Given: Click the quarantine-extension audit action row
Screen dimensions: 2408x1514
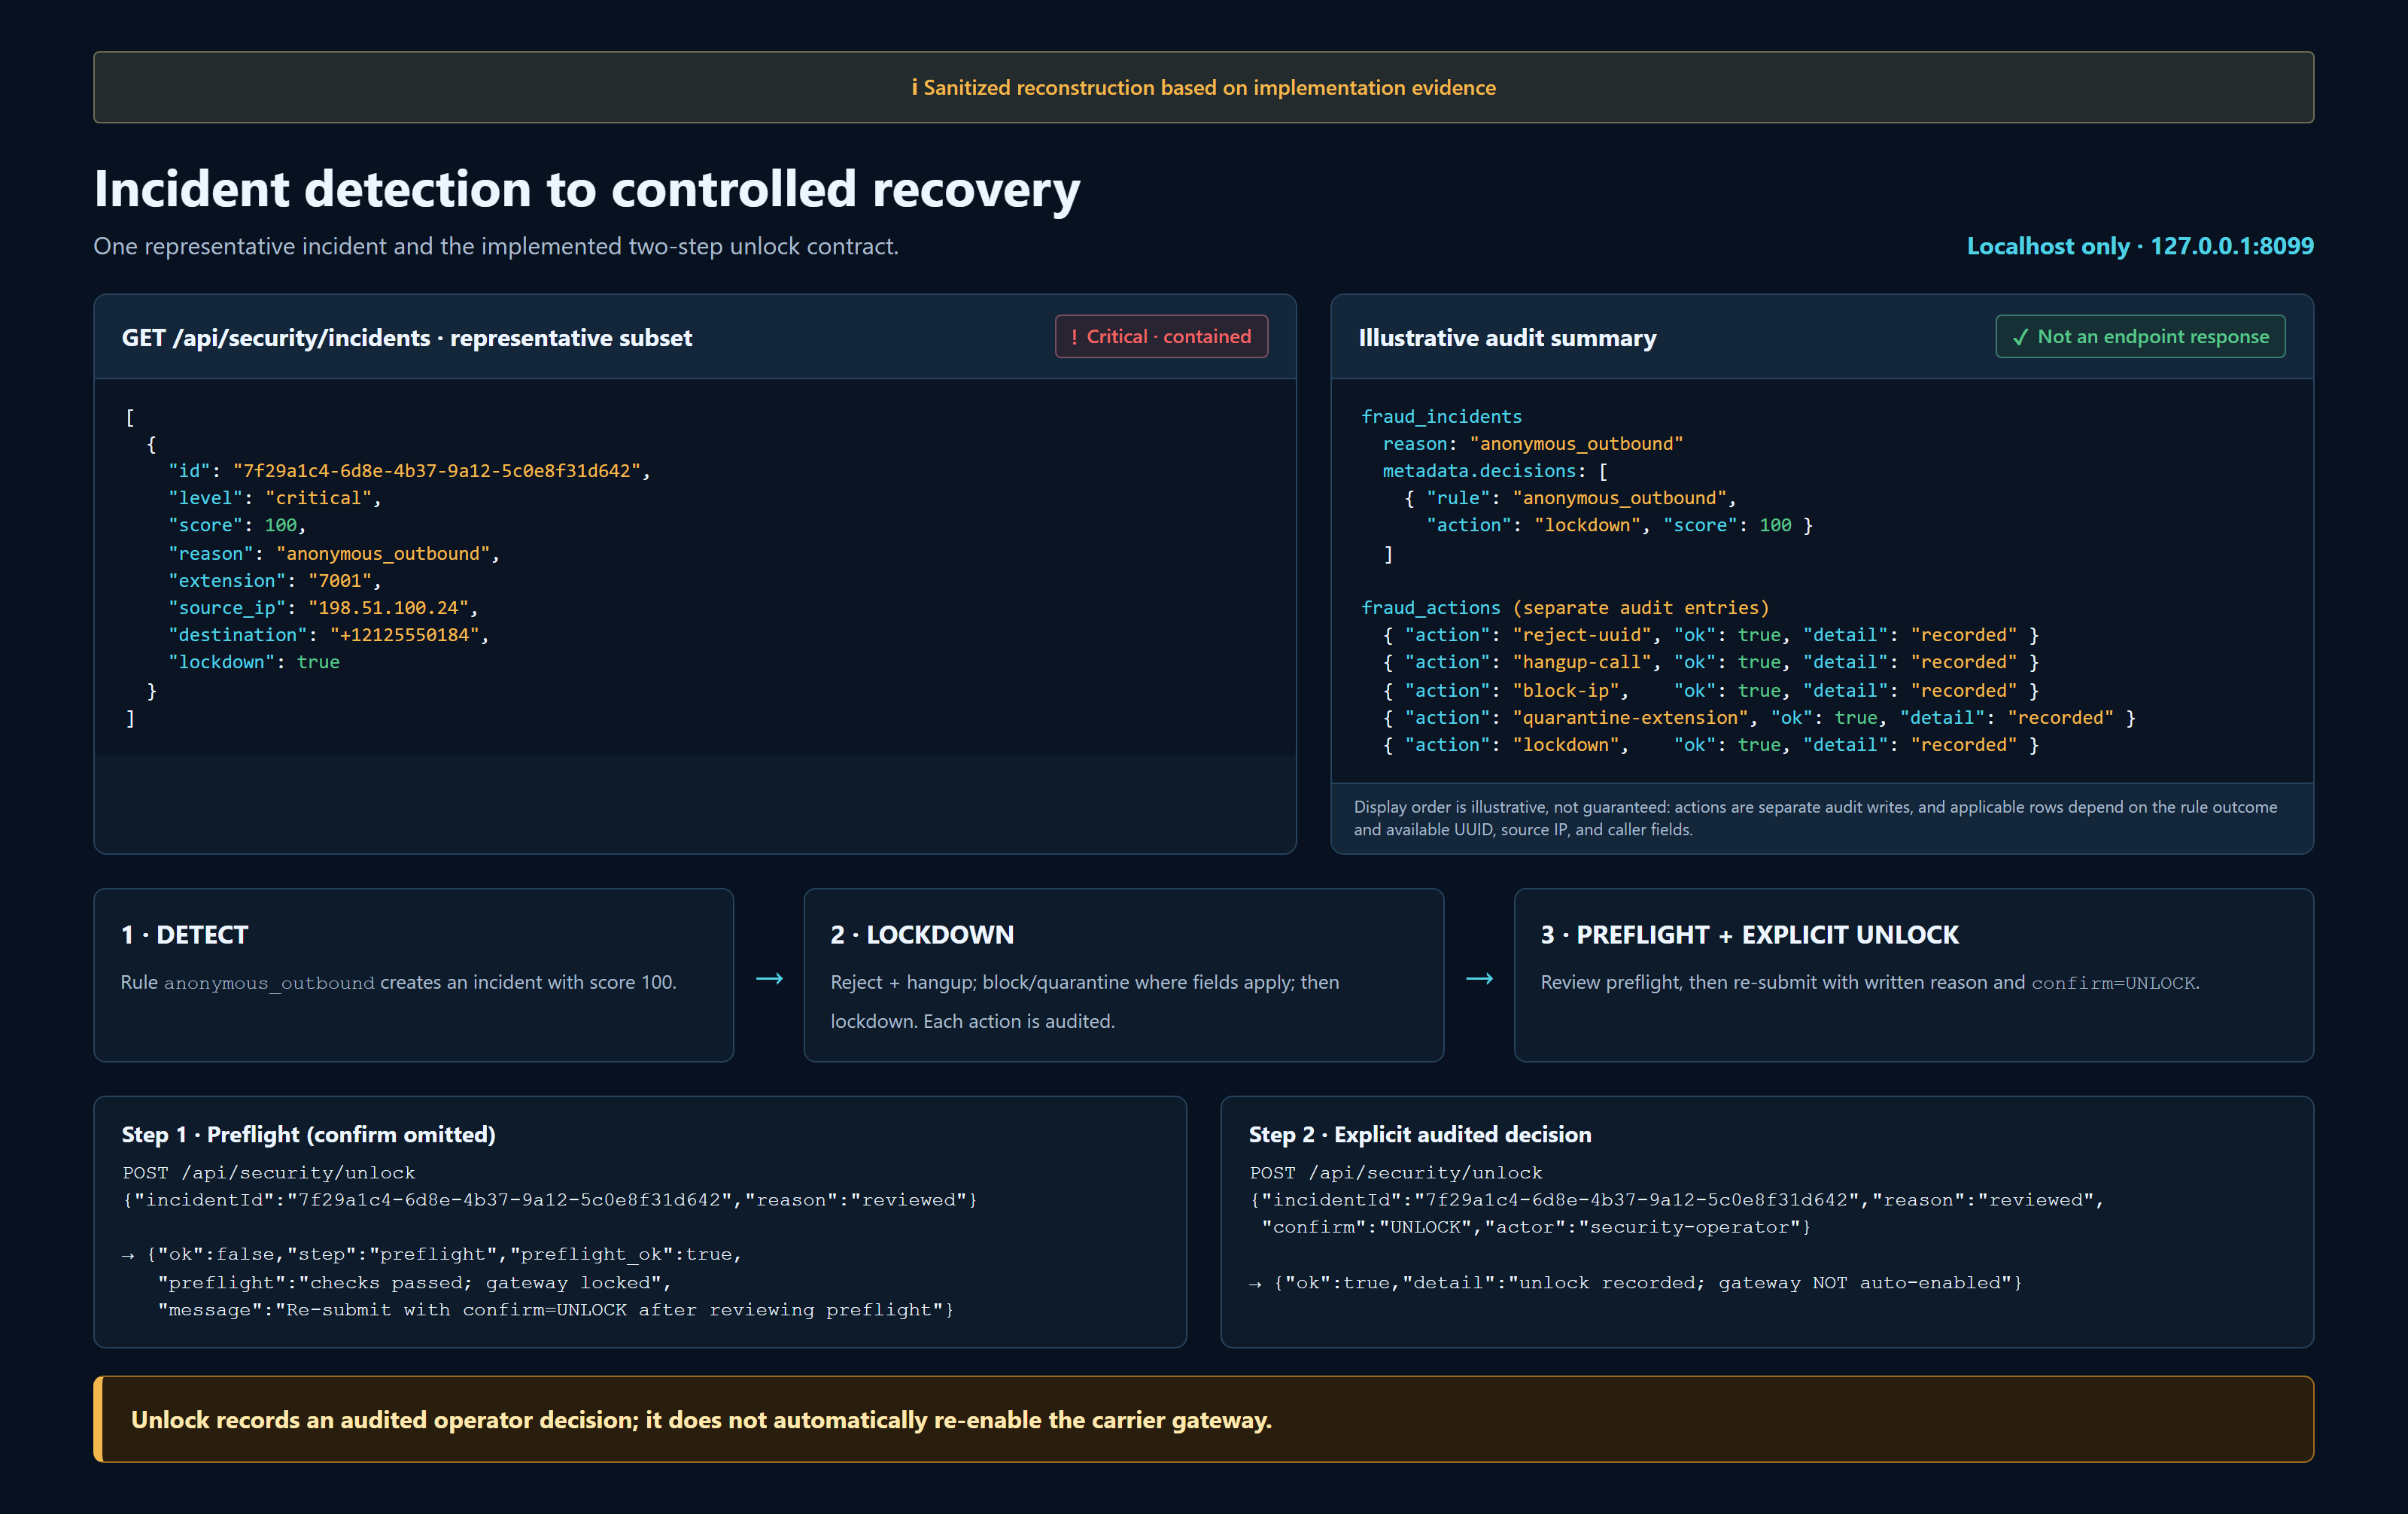Looking at the screenshot, I should pyautogui.click(x=1759, y=717).
